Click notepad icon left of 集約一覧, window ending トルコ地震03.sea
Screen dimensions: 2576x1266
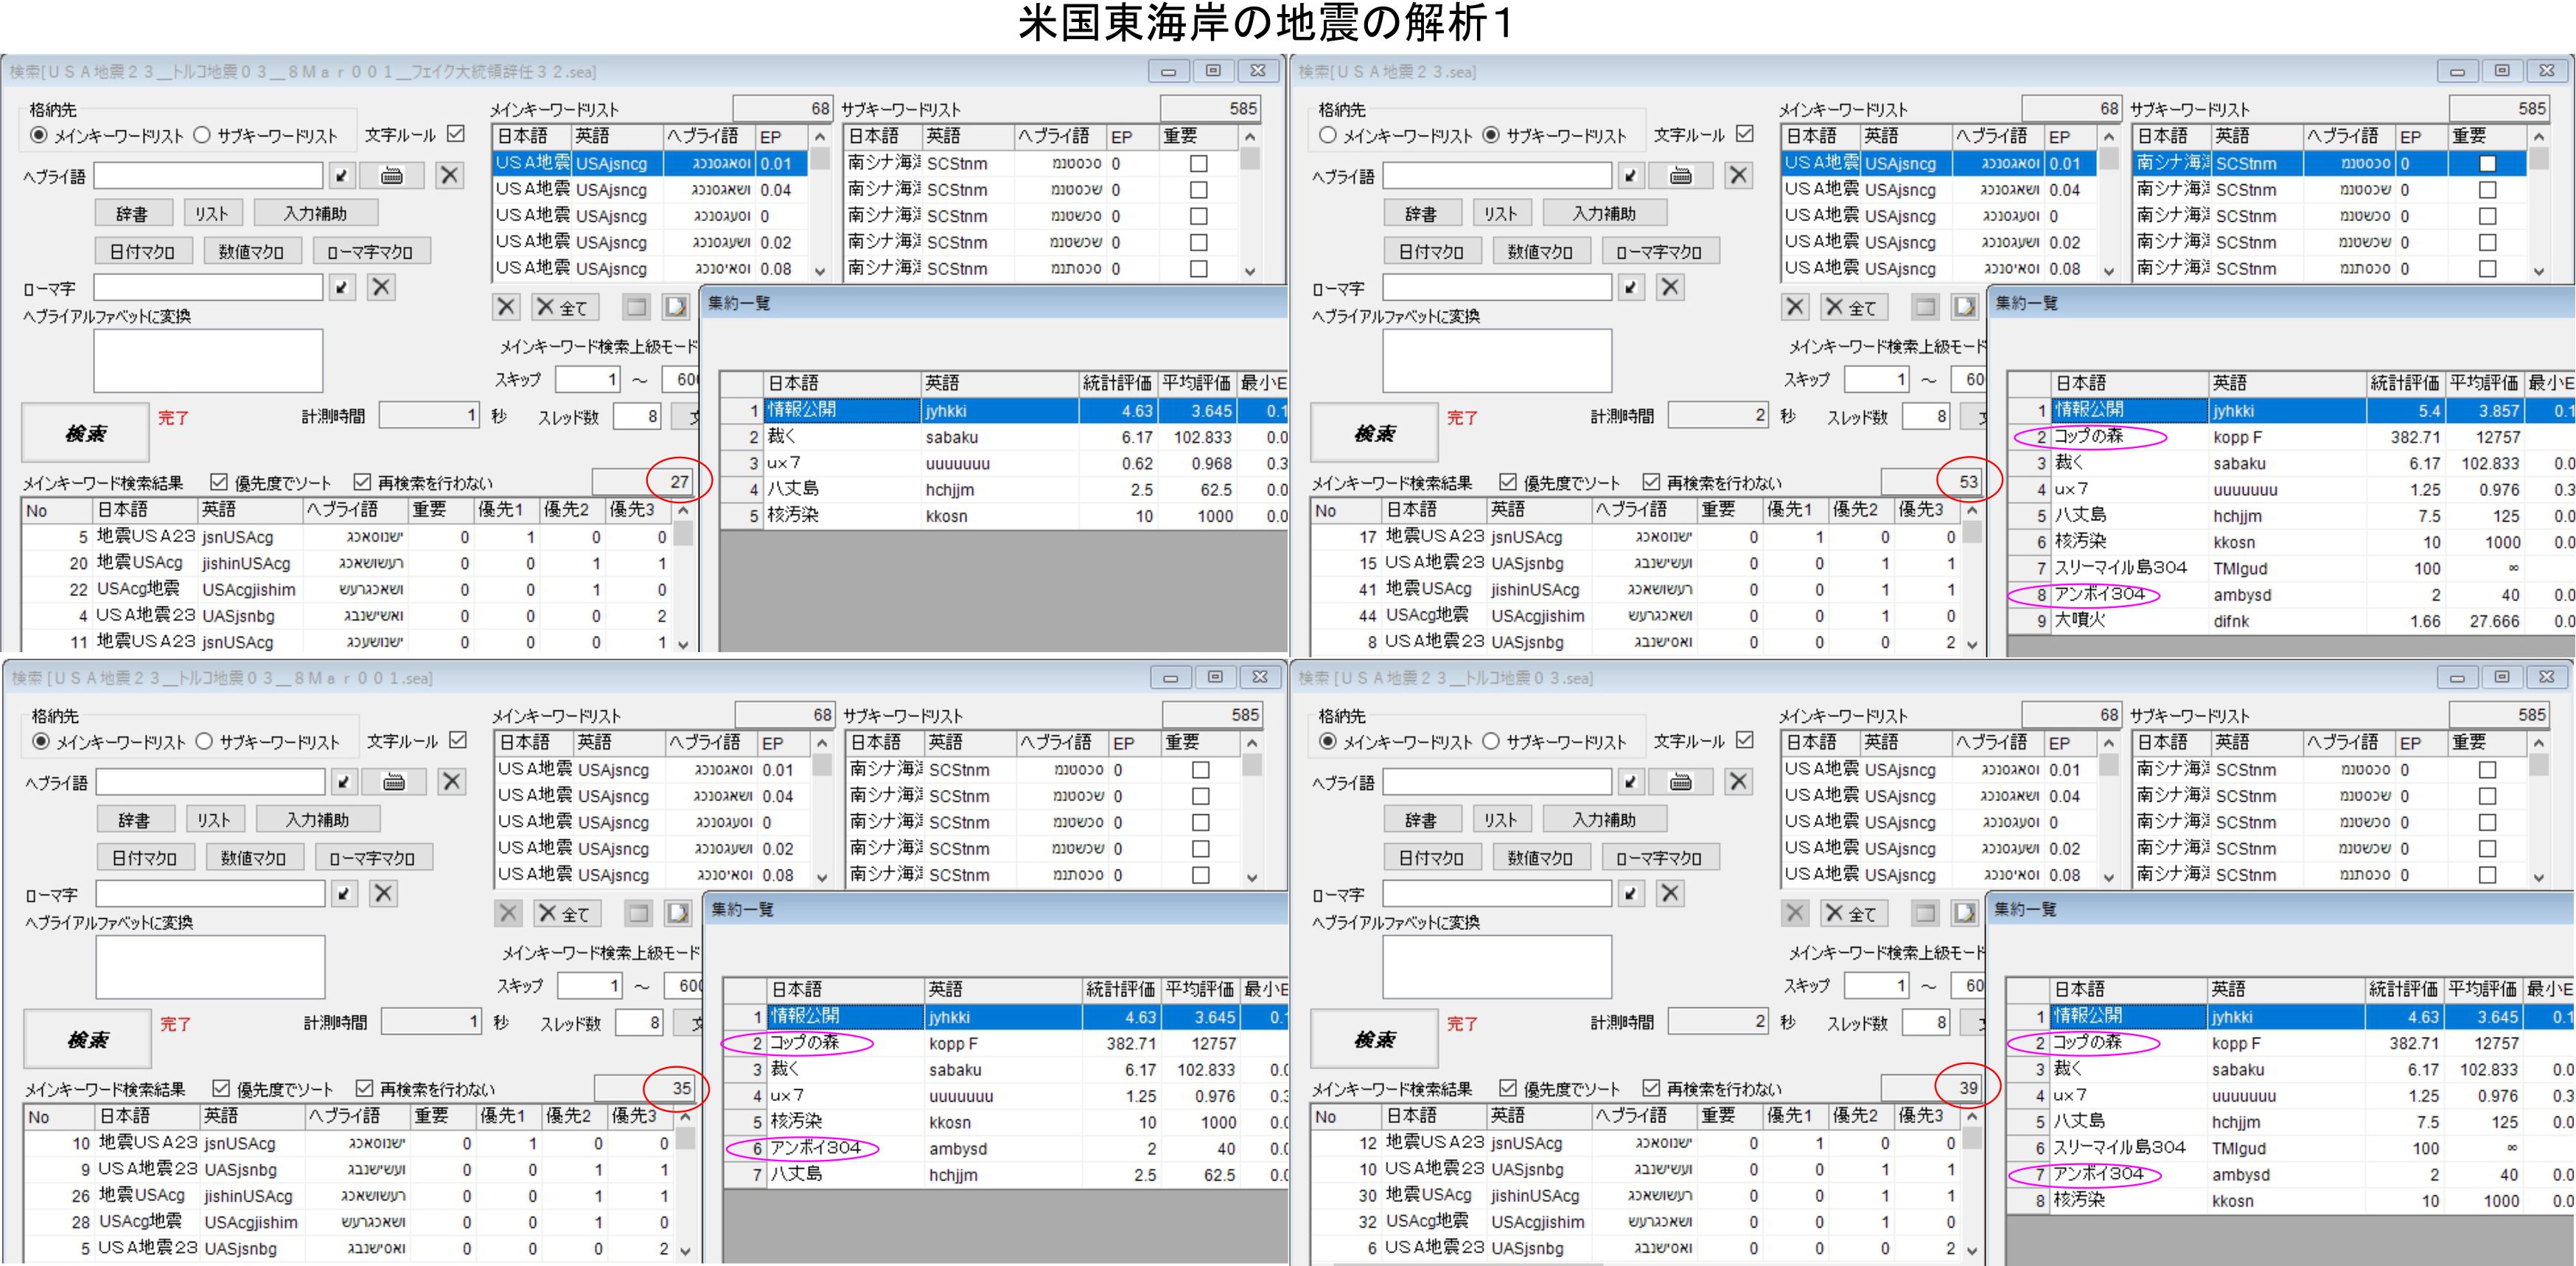click(x=1966, y=913)
